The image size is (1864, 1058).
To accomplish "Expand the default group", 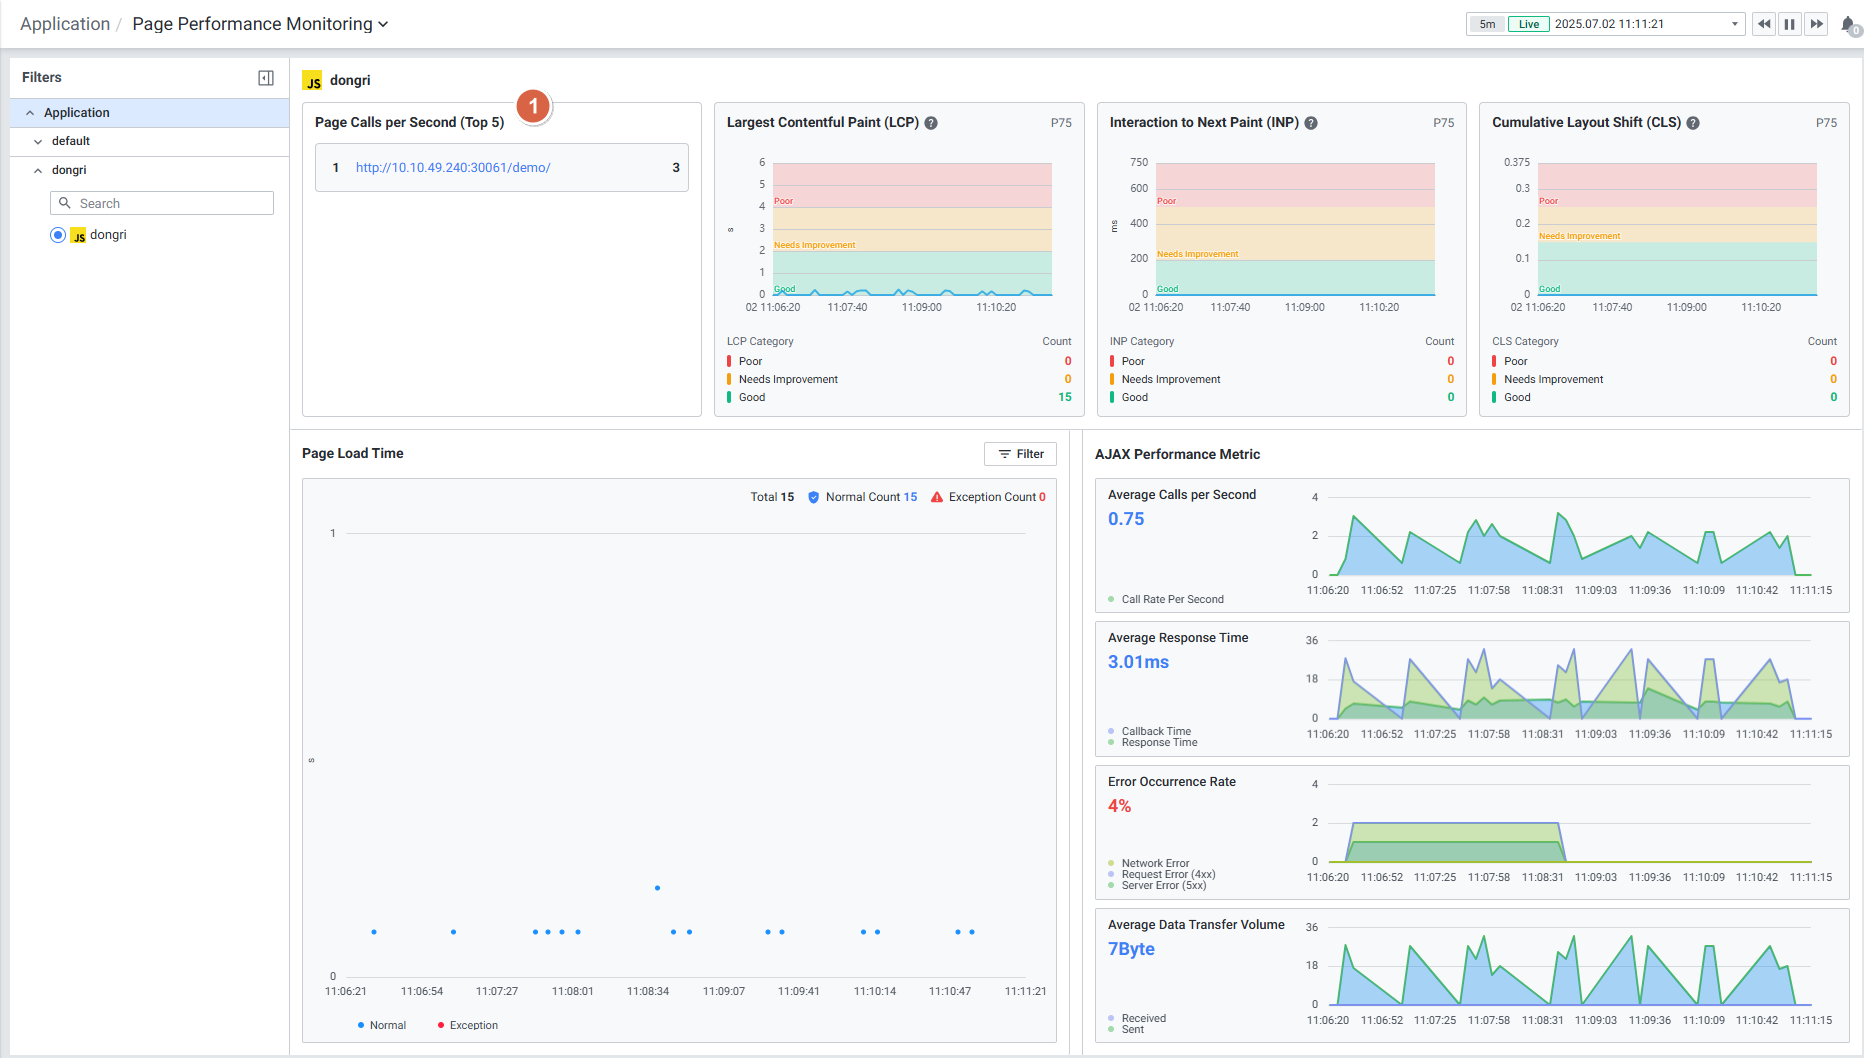I will point(38,142).
